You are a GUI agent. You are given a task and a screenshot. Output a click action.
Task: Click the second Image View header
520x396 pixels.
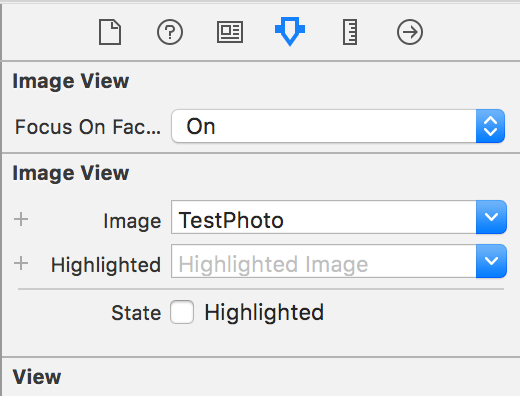[71, 173]
